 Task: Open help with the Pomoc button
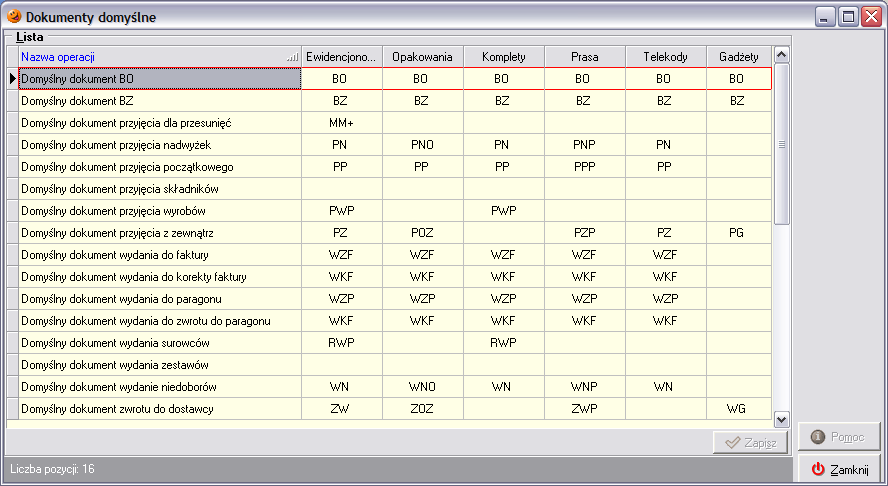(x=839, y=437)
